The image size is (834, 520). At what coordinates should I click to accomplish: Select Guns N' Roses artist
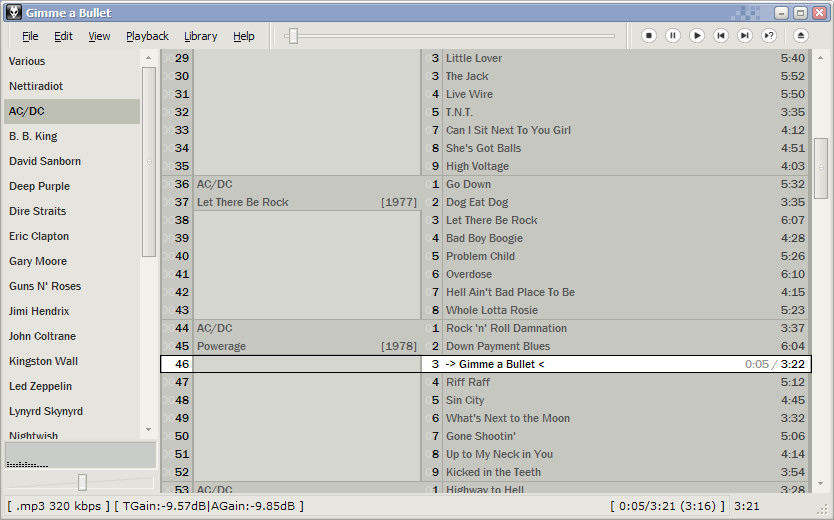pos(72,286)
